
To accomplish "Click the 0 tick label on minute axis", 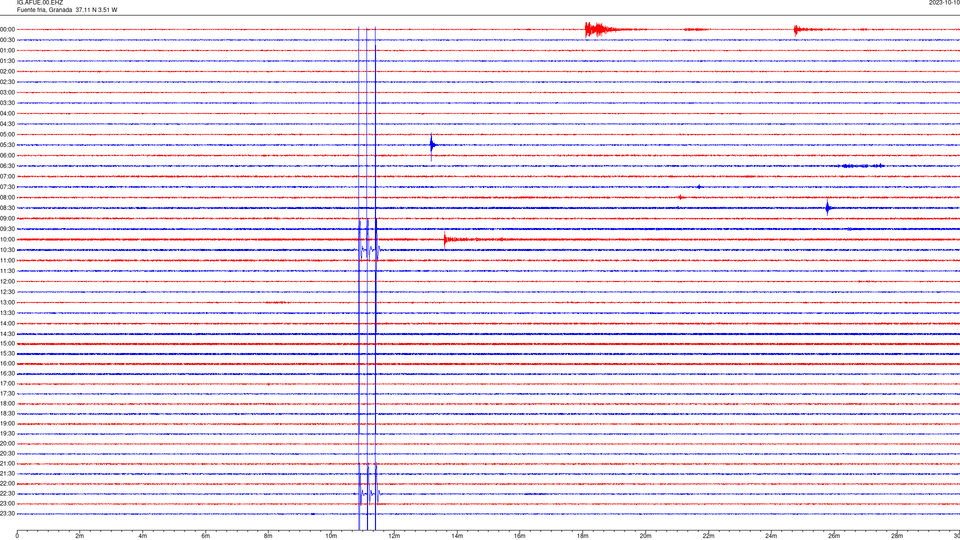I will (17, 536).
